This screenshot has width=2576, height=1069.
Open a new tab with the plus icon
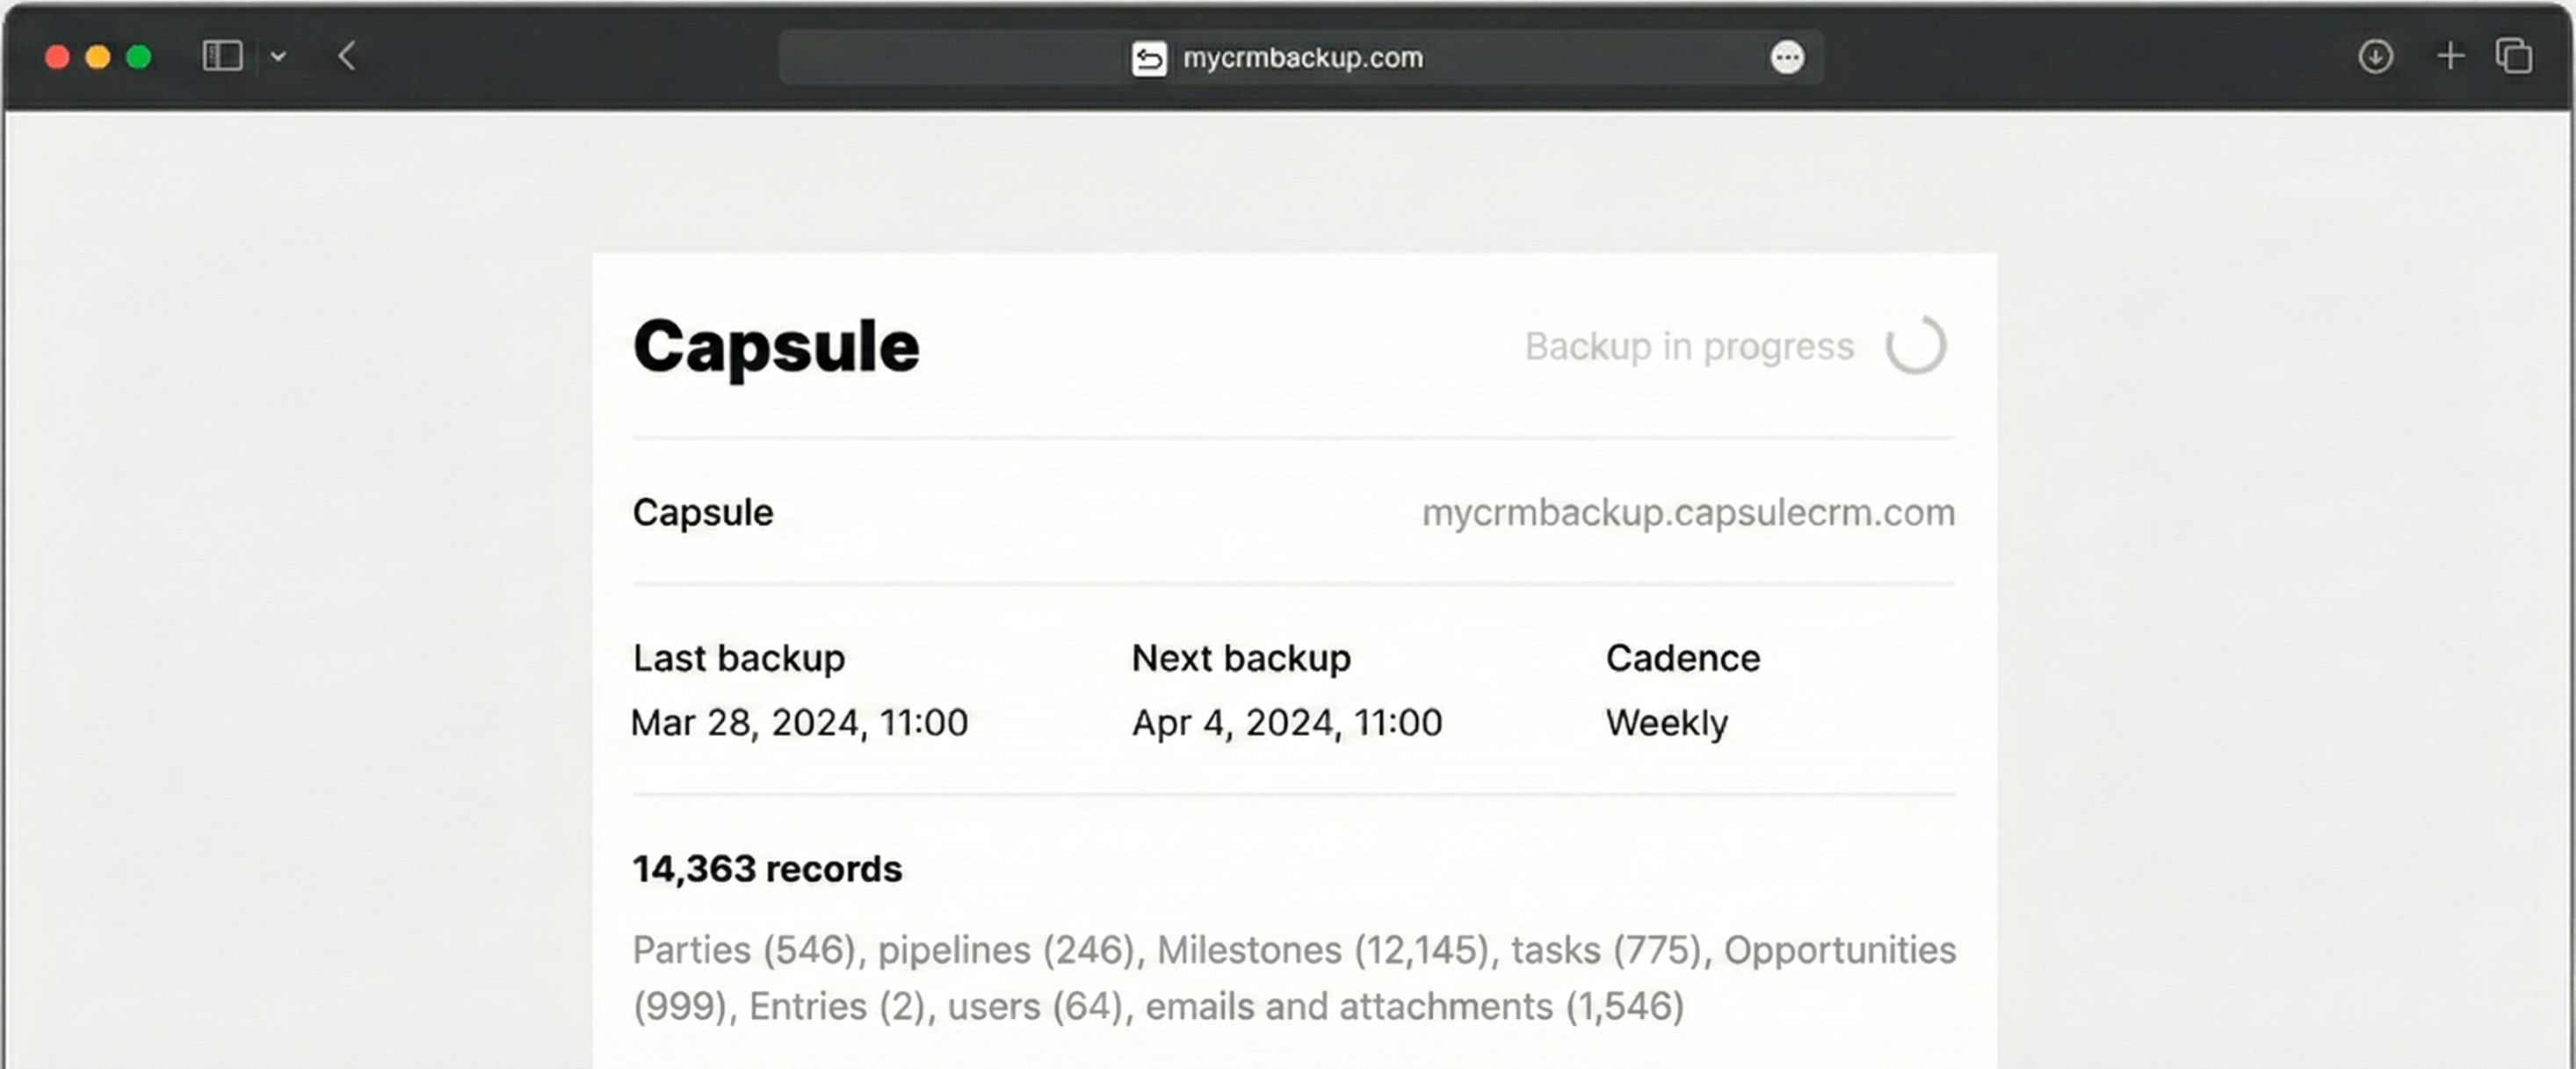tap(2449, 57)
